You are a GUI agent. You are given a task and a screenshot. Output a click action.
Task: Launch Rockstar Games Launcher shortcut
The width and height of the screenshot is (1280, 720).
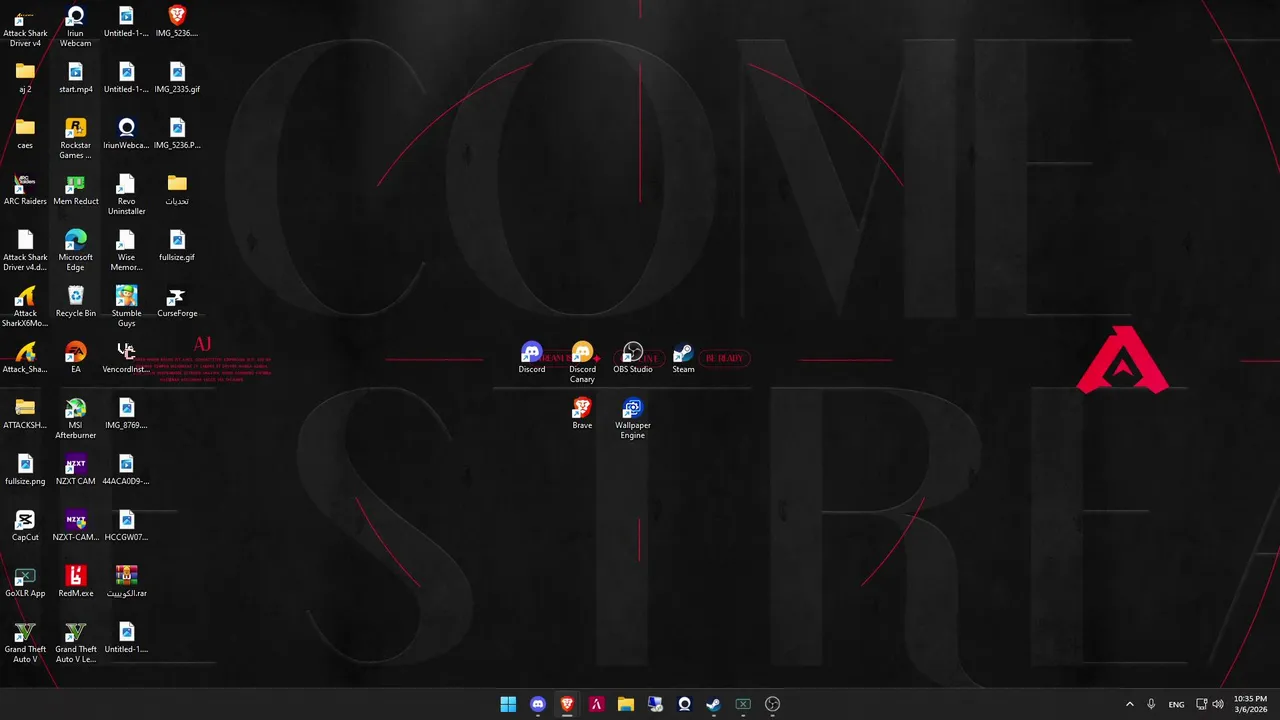tap(75, 139)
